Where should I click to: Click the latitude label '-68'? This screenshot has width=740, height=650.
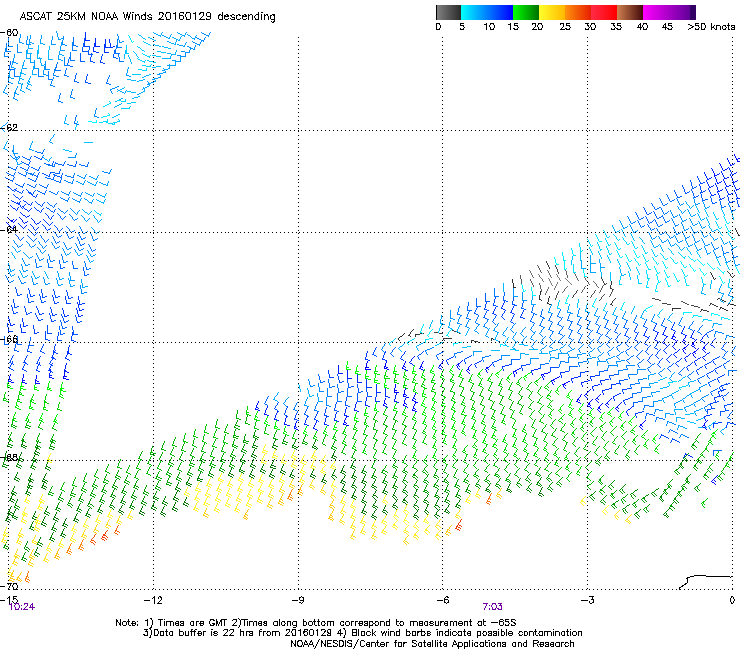pyautogui.click(x=9, y=457)
